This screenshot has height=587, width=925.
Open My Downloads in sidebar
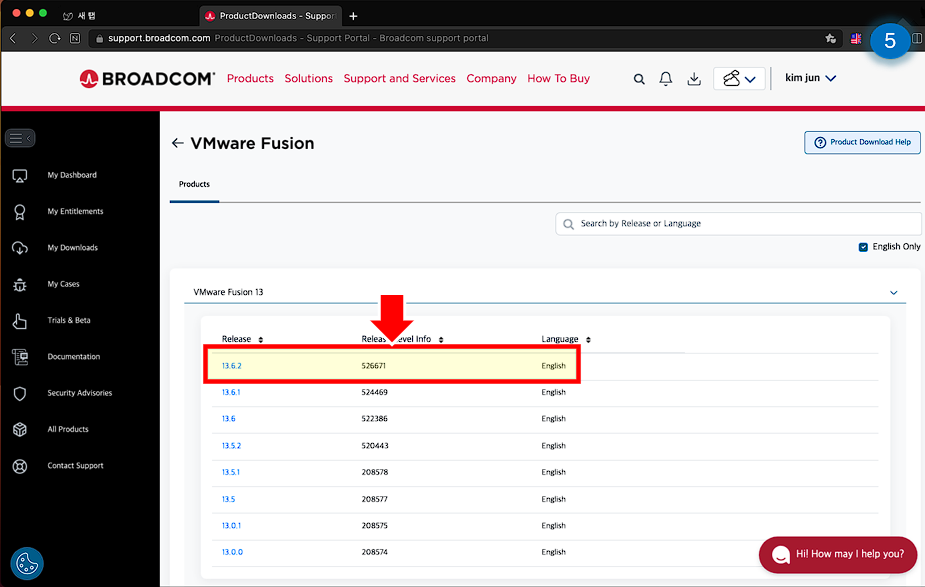click(x=73, y=248)
